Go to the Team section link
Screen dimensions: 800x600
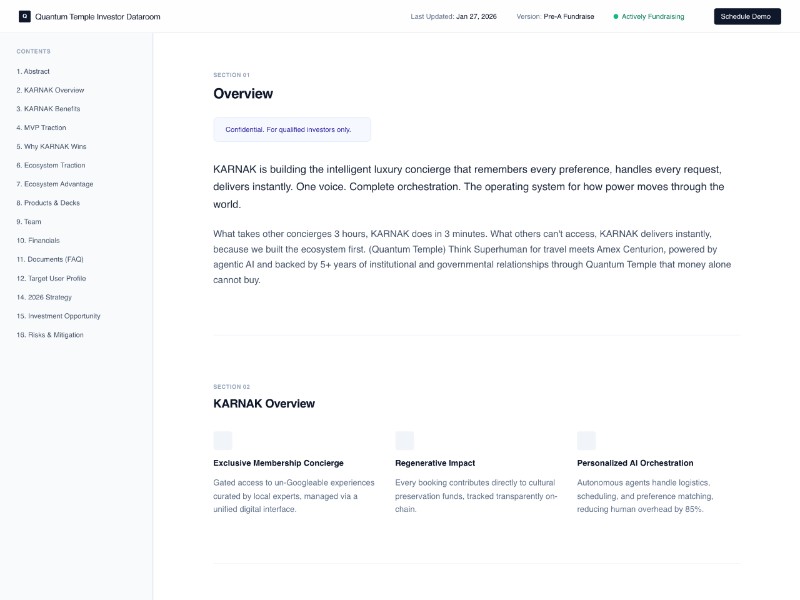tap(29, 222)
